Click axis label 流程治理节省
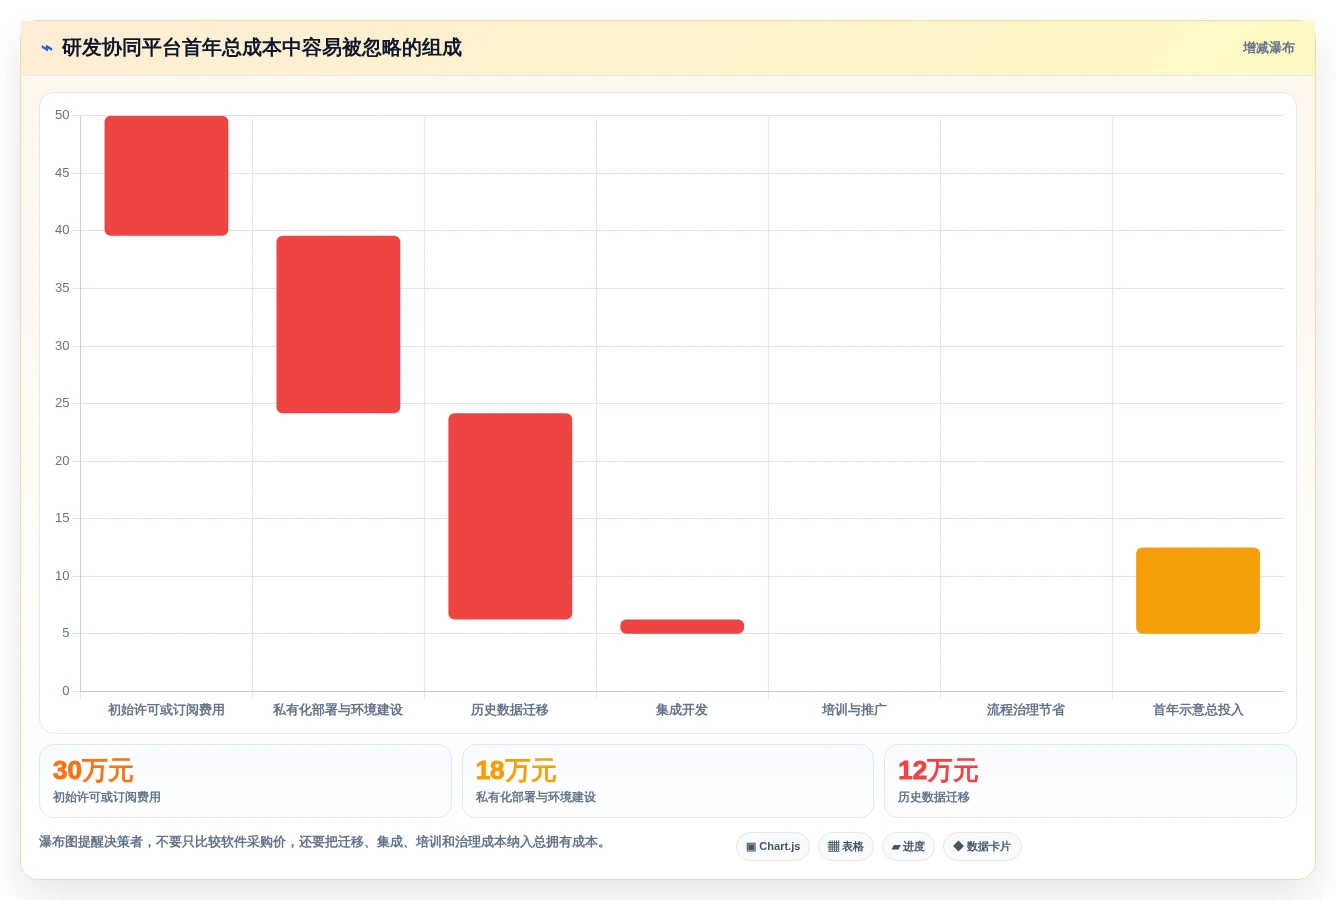 pyautogui.click(x=1026, y=710)
